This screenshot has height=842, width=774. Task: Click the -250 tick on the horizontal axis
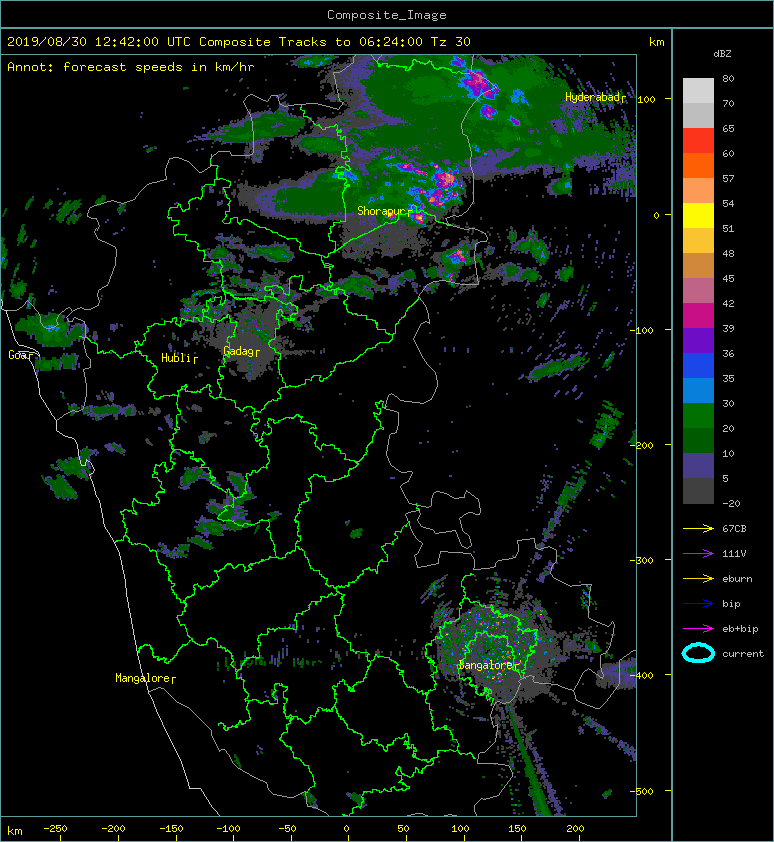[55, 829]
